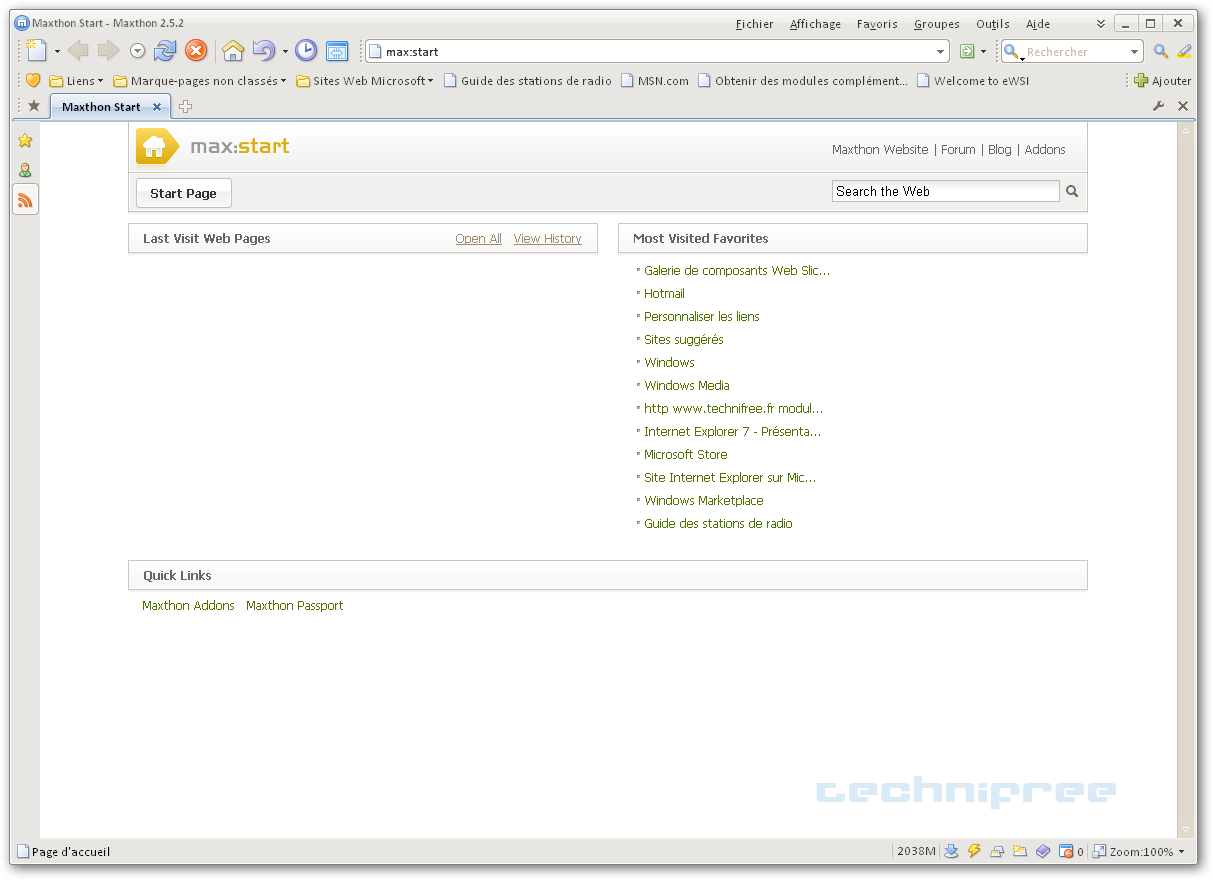
Task: Open the Windows Marketplace favorite link
Action: pyautogui.click(x=703, y=501)
